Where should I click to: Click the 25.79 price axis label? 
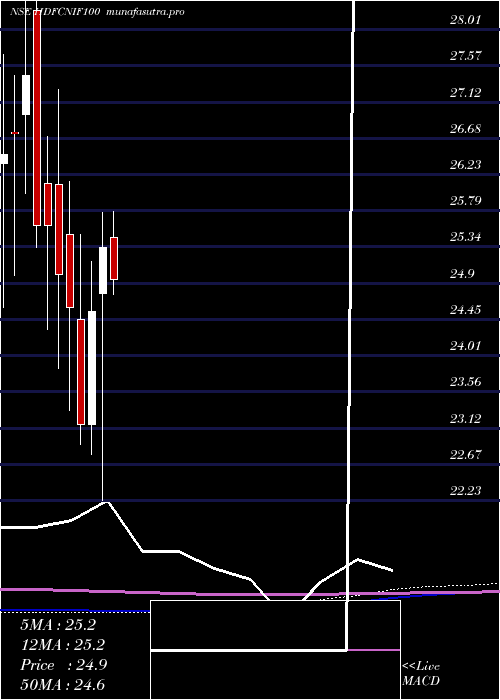[466, 200]
